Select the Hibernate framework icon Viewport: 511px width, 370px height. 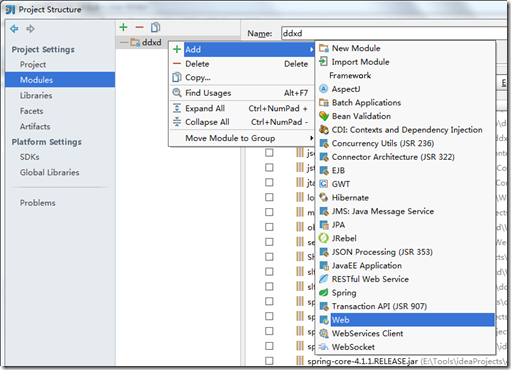324,197
